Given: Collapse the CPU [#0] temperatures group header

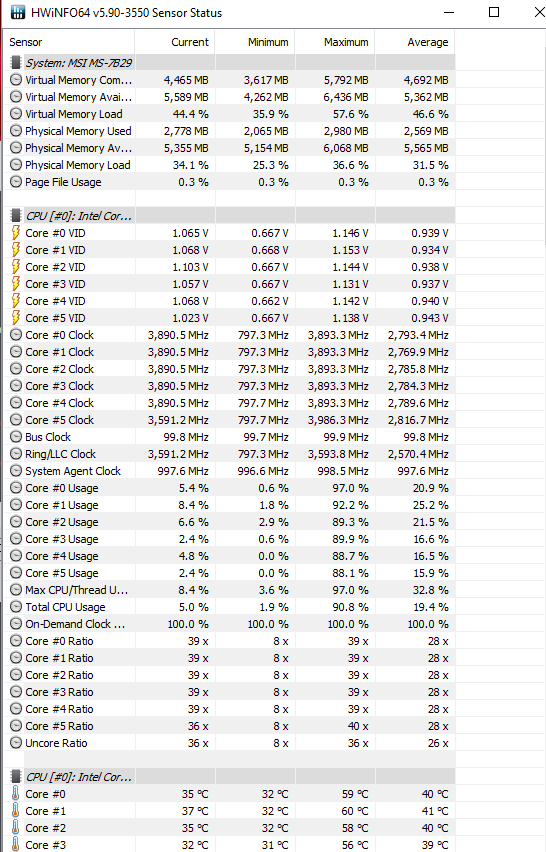Looking at the screenshot, I should point(78,776).
